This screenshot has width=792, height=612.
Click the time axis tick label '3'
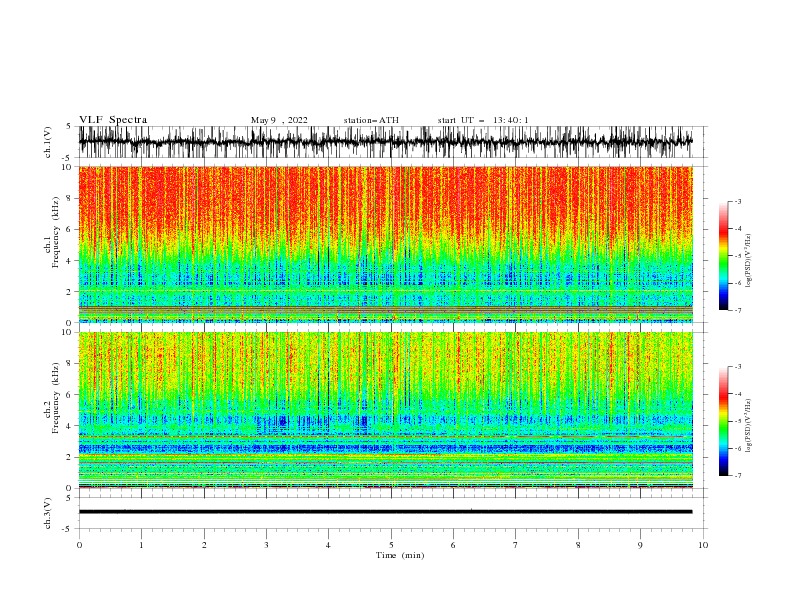click(x=266, y=545)
